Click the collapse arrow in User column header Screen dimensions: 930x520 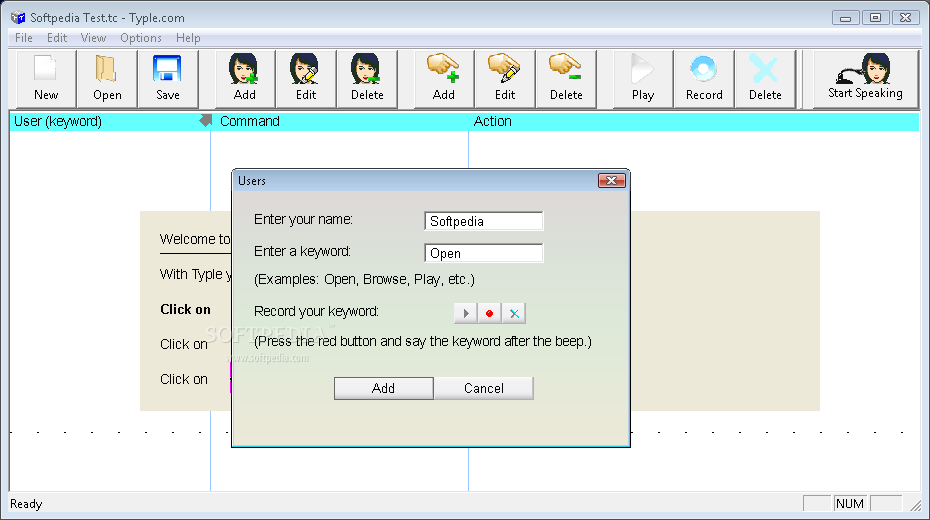click(x=205, y=120)
